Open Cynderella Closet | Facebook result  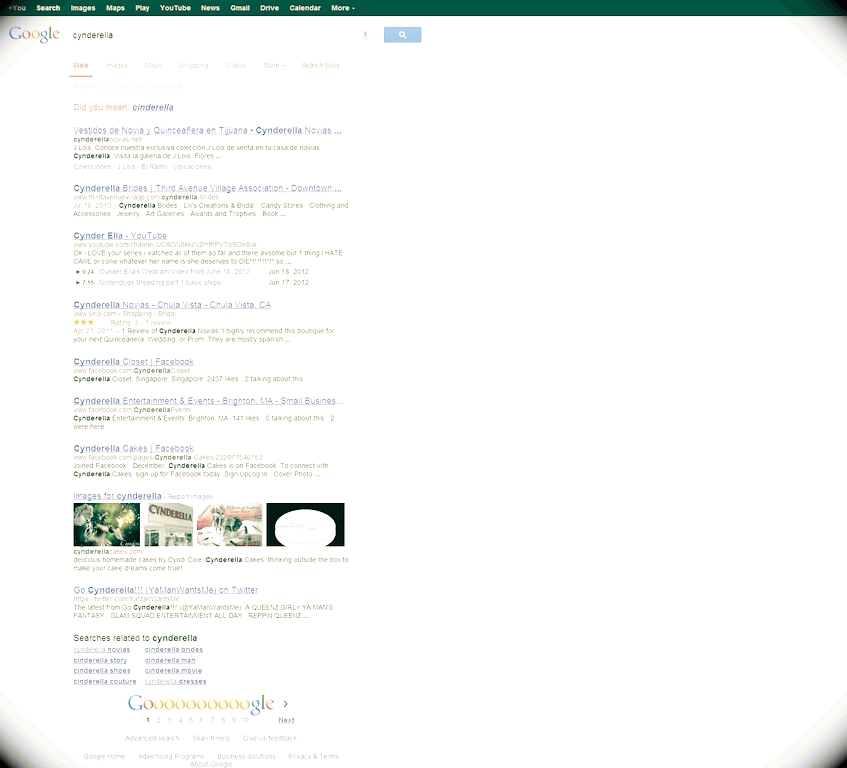[133, 361]
